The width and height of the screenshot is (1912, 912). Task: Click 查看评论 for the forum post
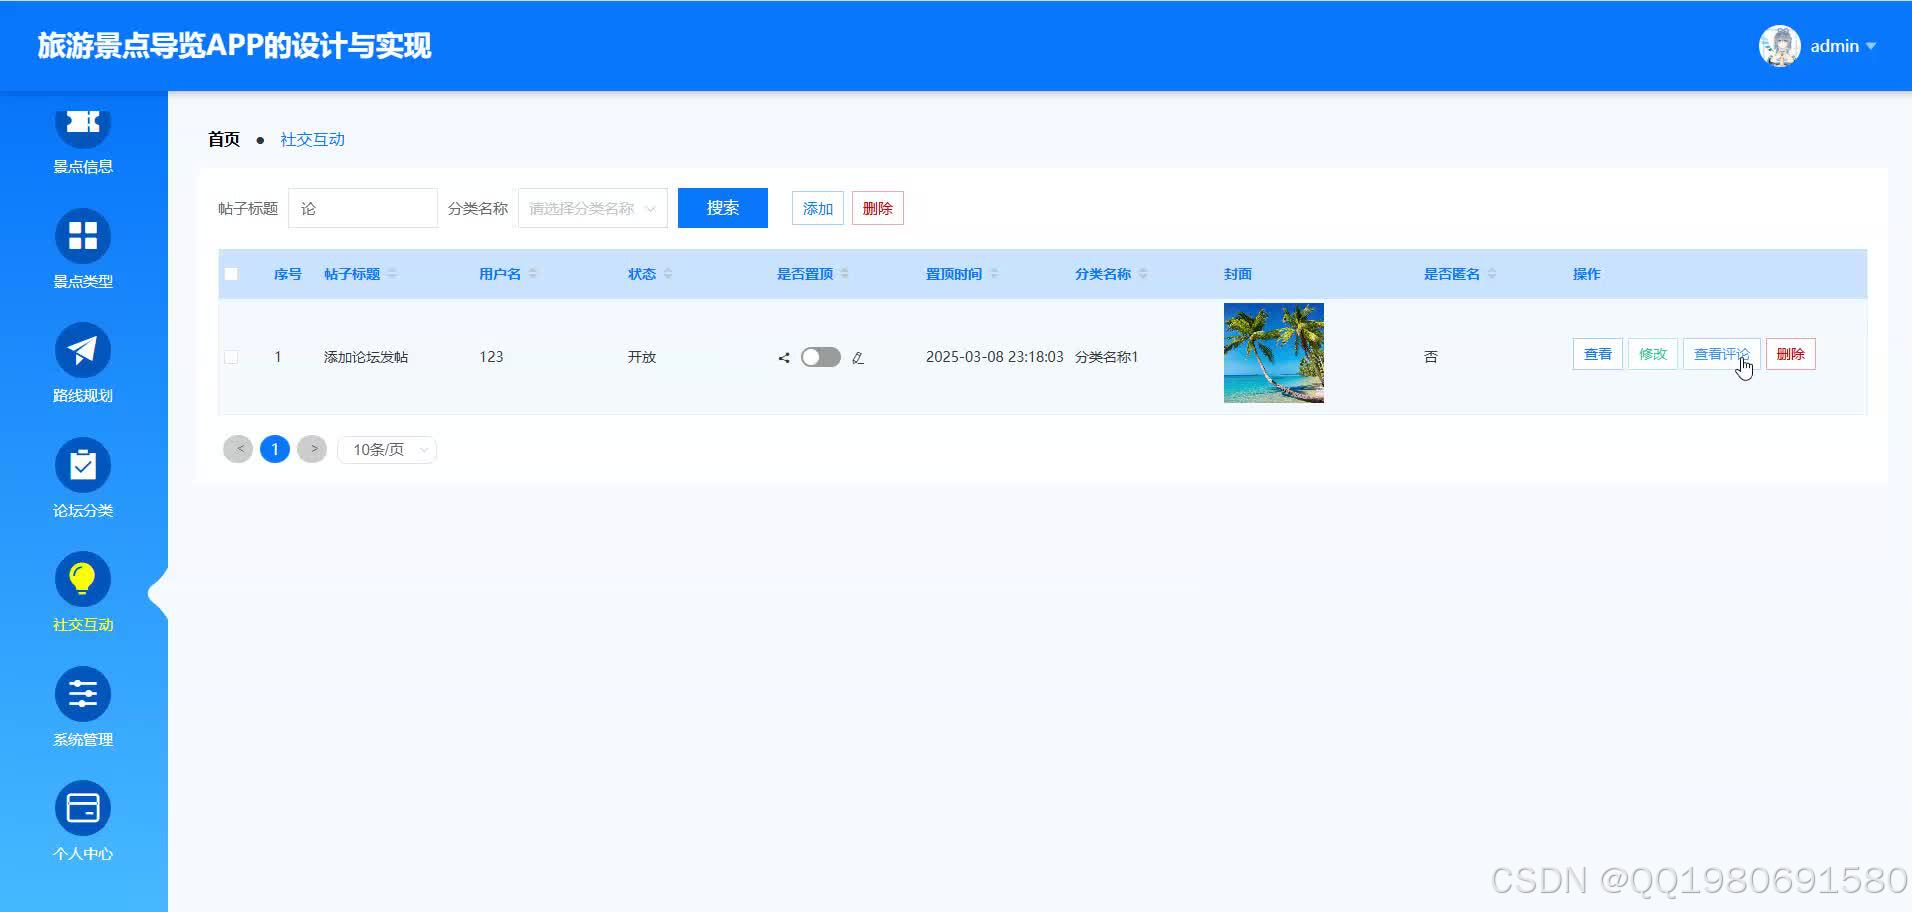[x=1721, y=353]
